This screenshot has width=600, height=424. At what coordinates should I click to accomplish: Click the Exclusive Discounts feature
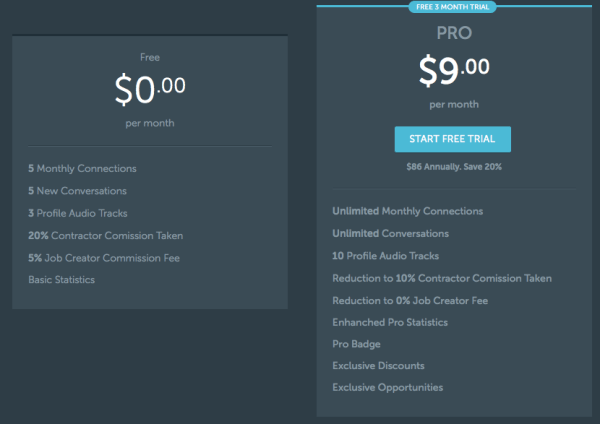coord(378,365)
